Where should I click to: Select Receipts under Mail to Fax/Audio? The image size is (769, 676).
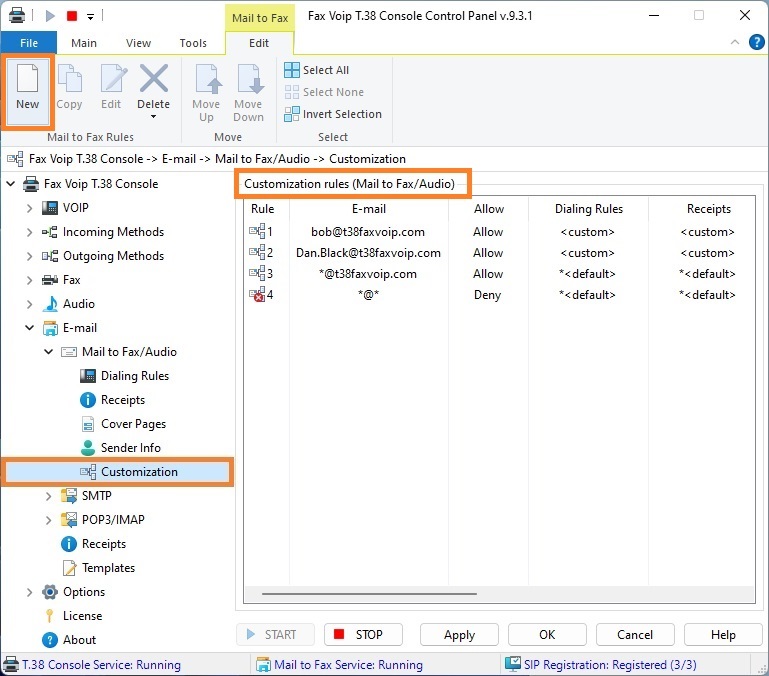pos(123,400)
